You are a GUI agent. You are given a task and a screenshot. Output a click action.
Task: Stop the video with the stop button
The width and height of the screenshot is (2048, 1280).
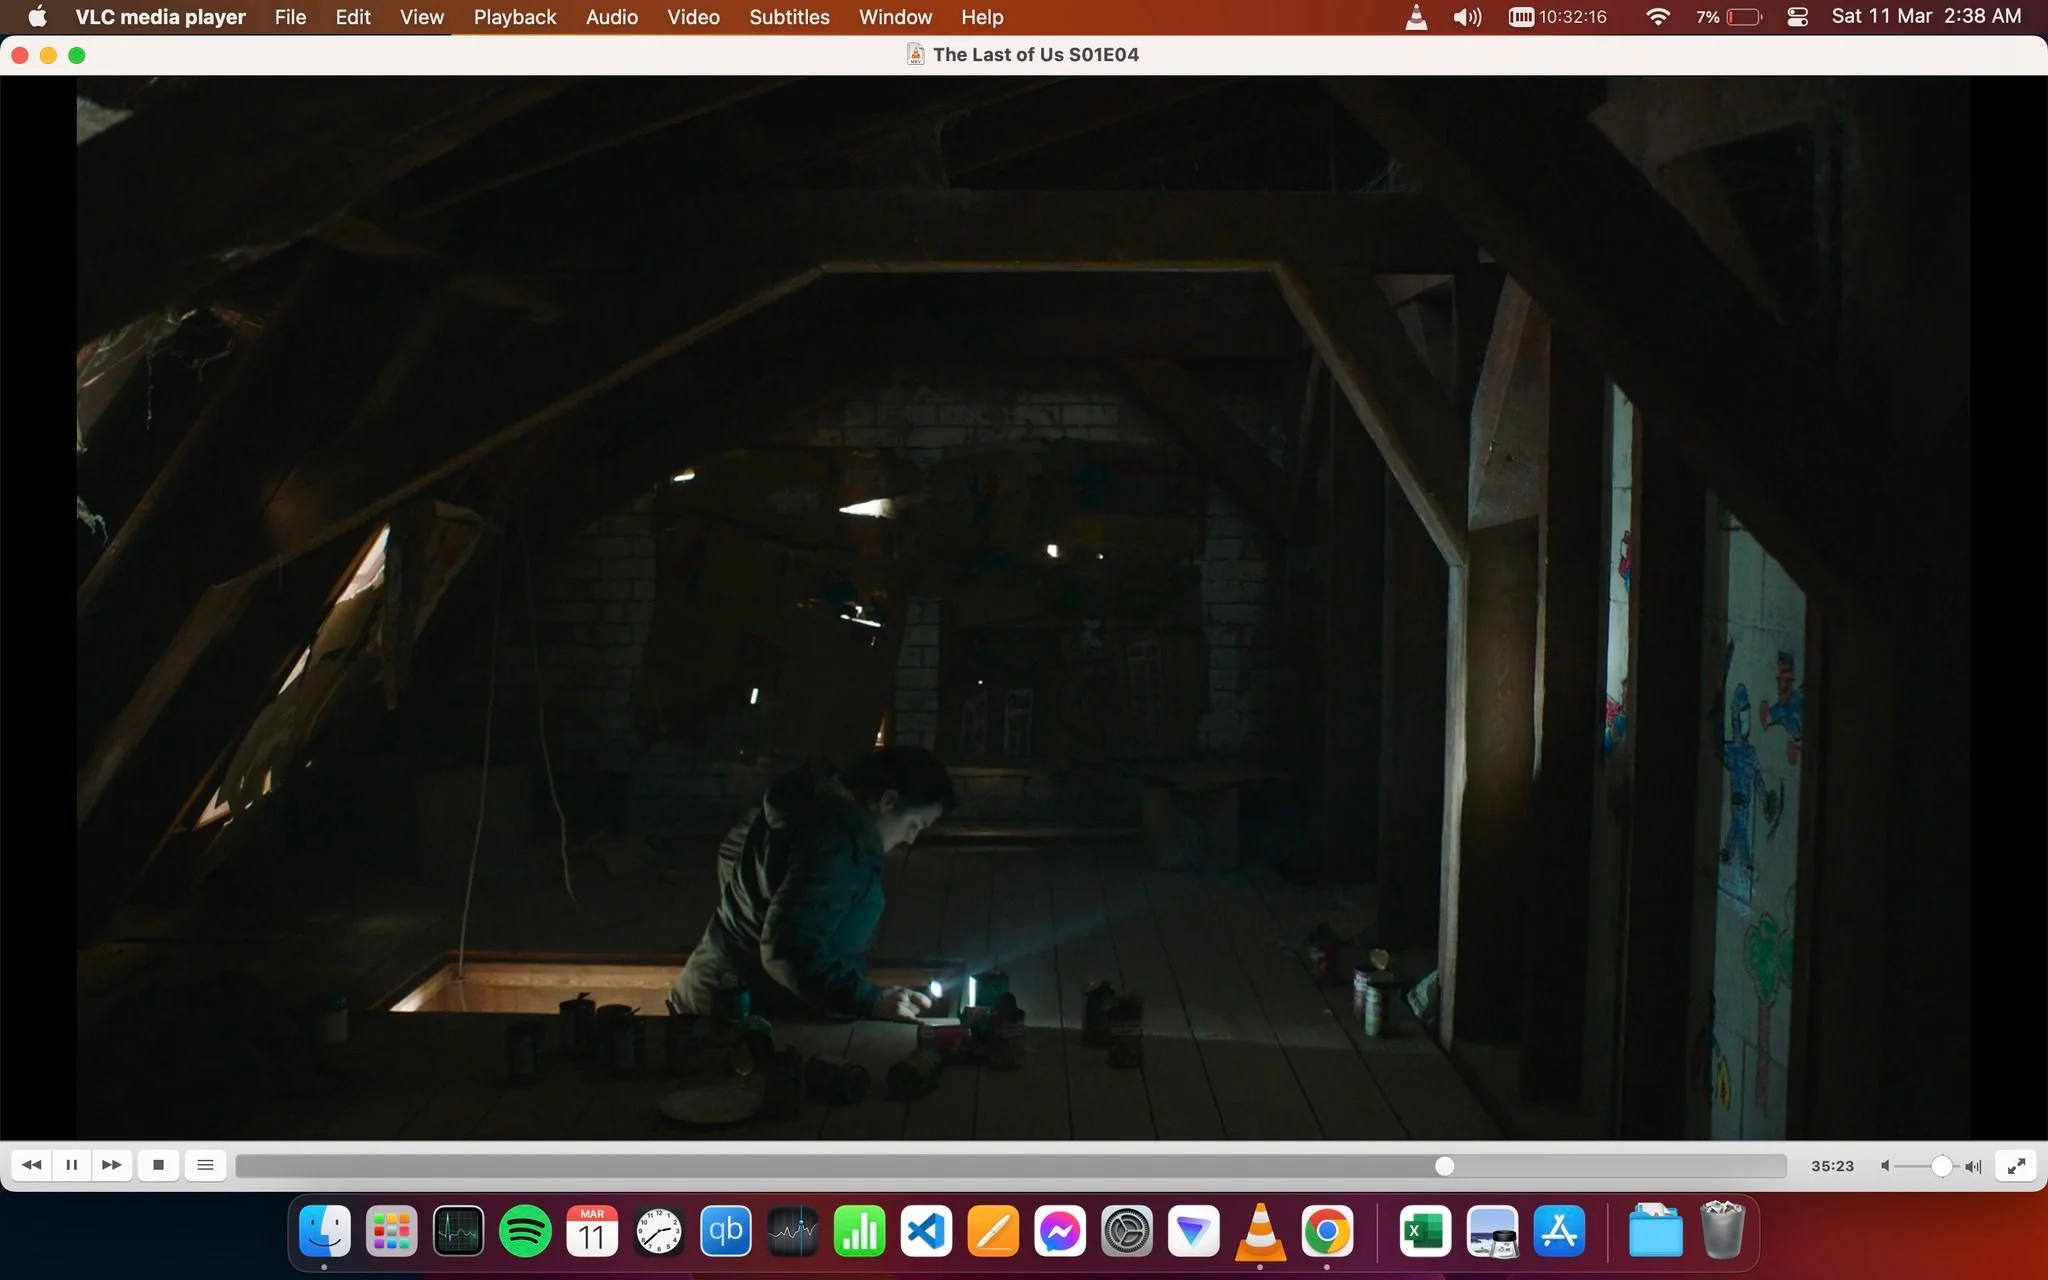click(158, 1165)
